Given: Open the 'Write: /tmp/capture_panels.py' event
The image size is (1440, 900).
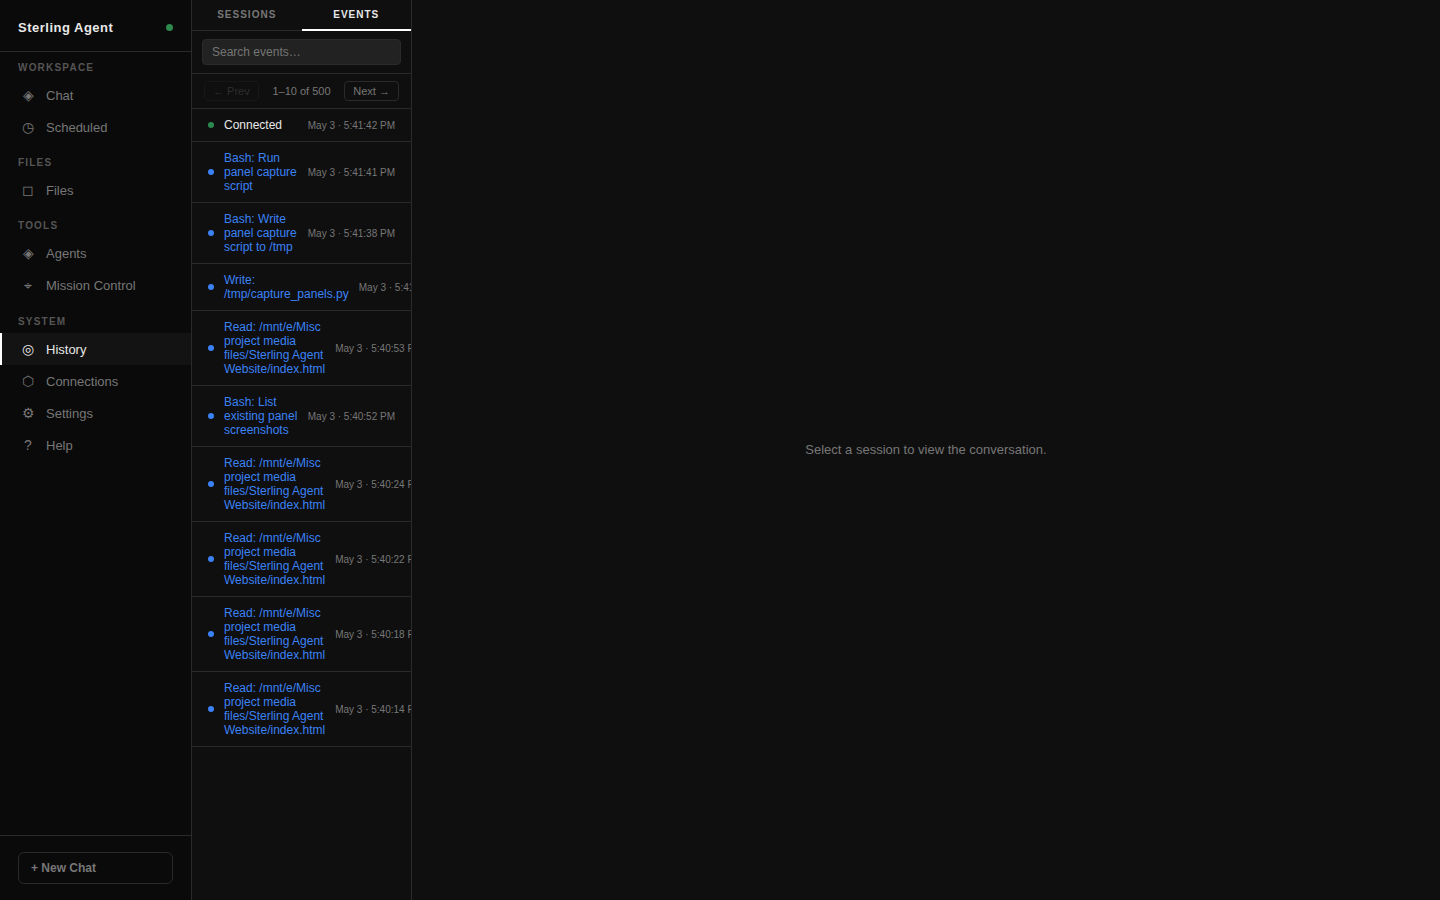Looking at the screenshot, I should (x=301, y=287).
